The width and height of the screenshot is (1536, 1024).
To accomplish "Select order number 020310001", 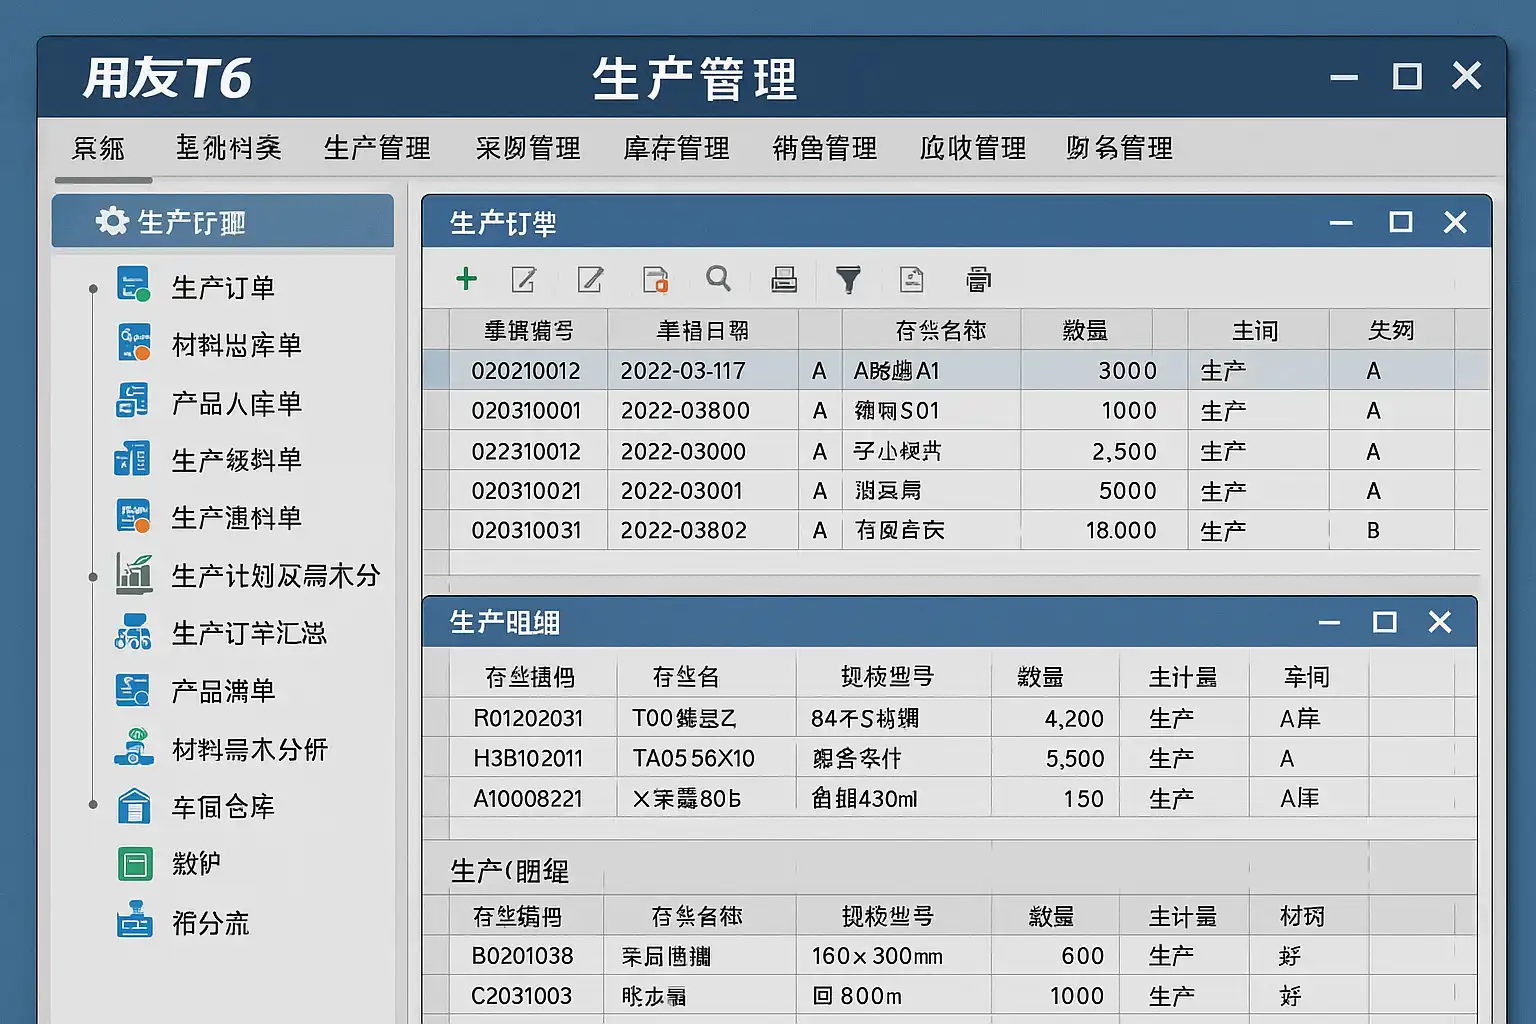I will 526,411.
